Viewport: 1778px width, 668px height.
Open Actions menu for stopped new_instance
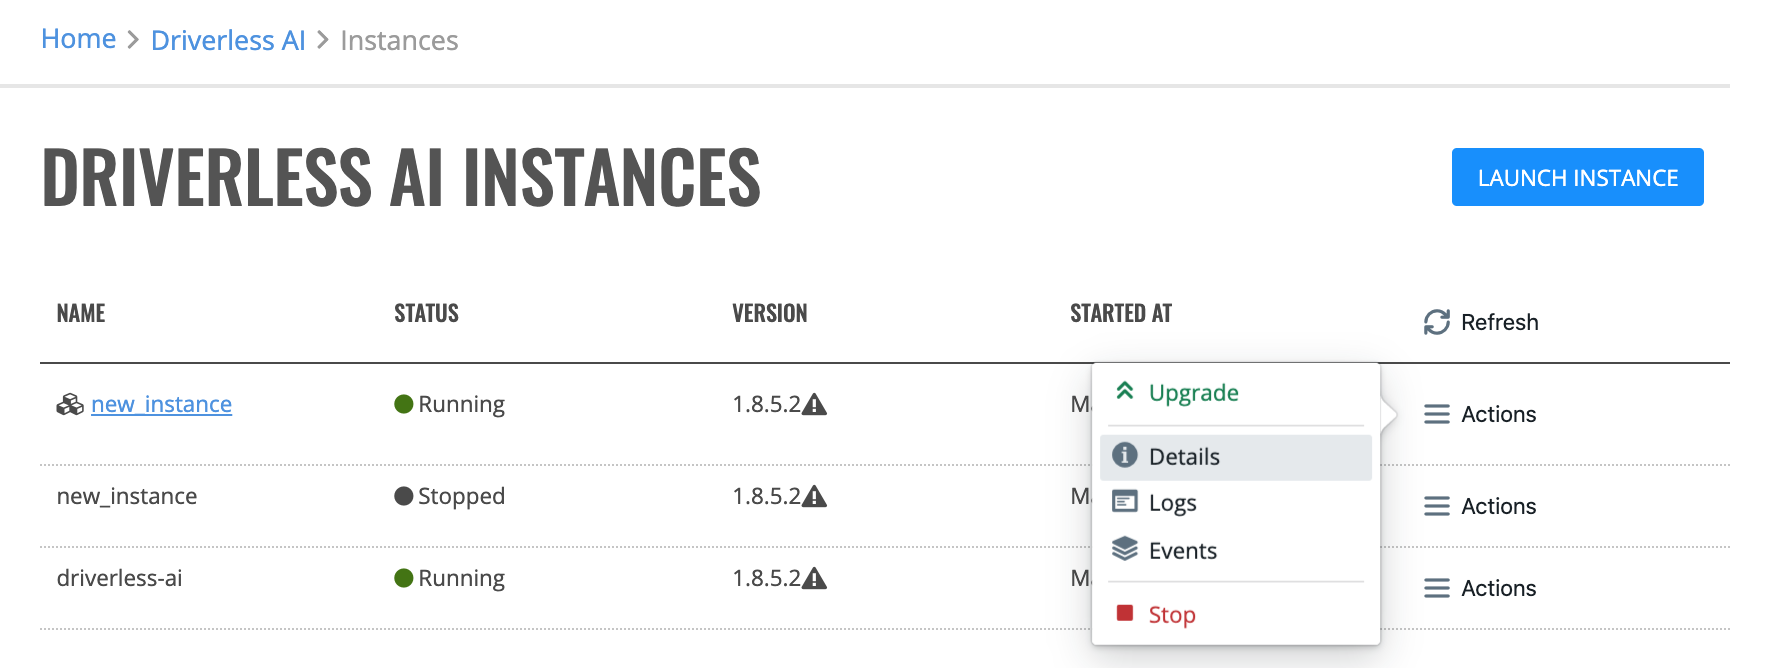pyautogui.click(x=1480, y=506)
